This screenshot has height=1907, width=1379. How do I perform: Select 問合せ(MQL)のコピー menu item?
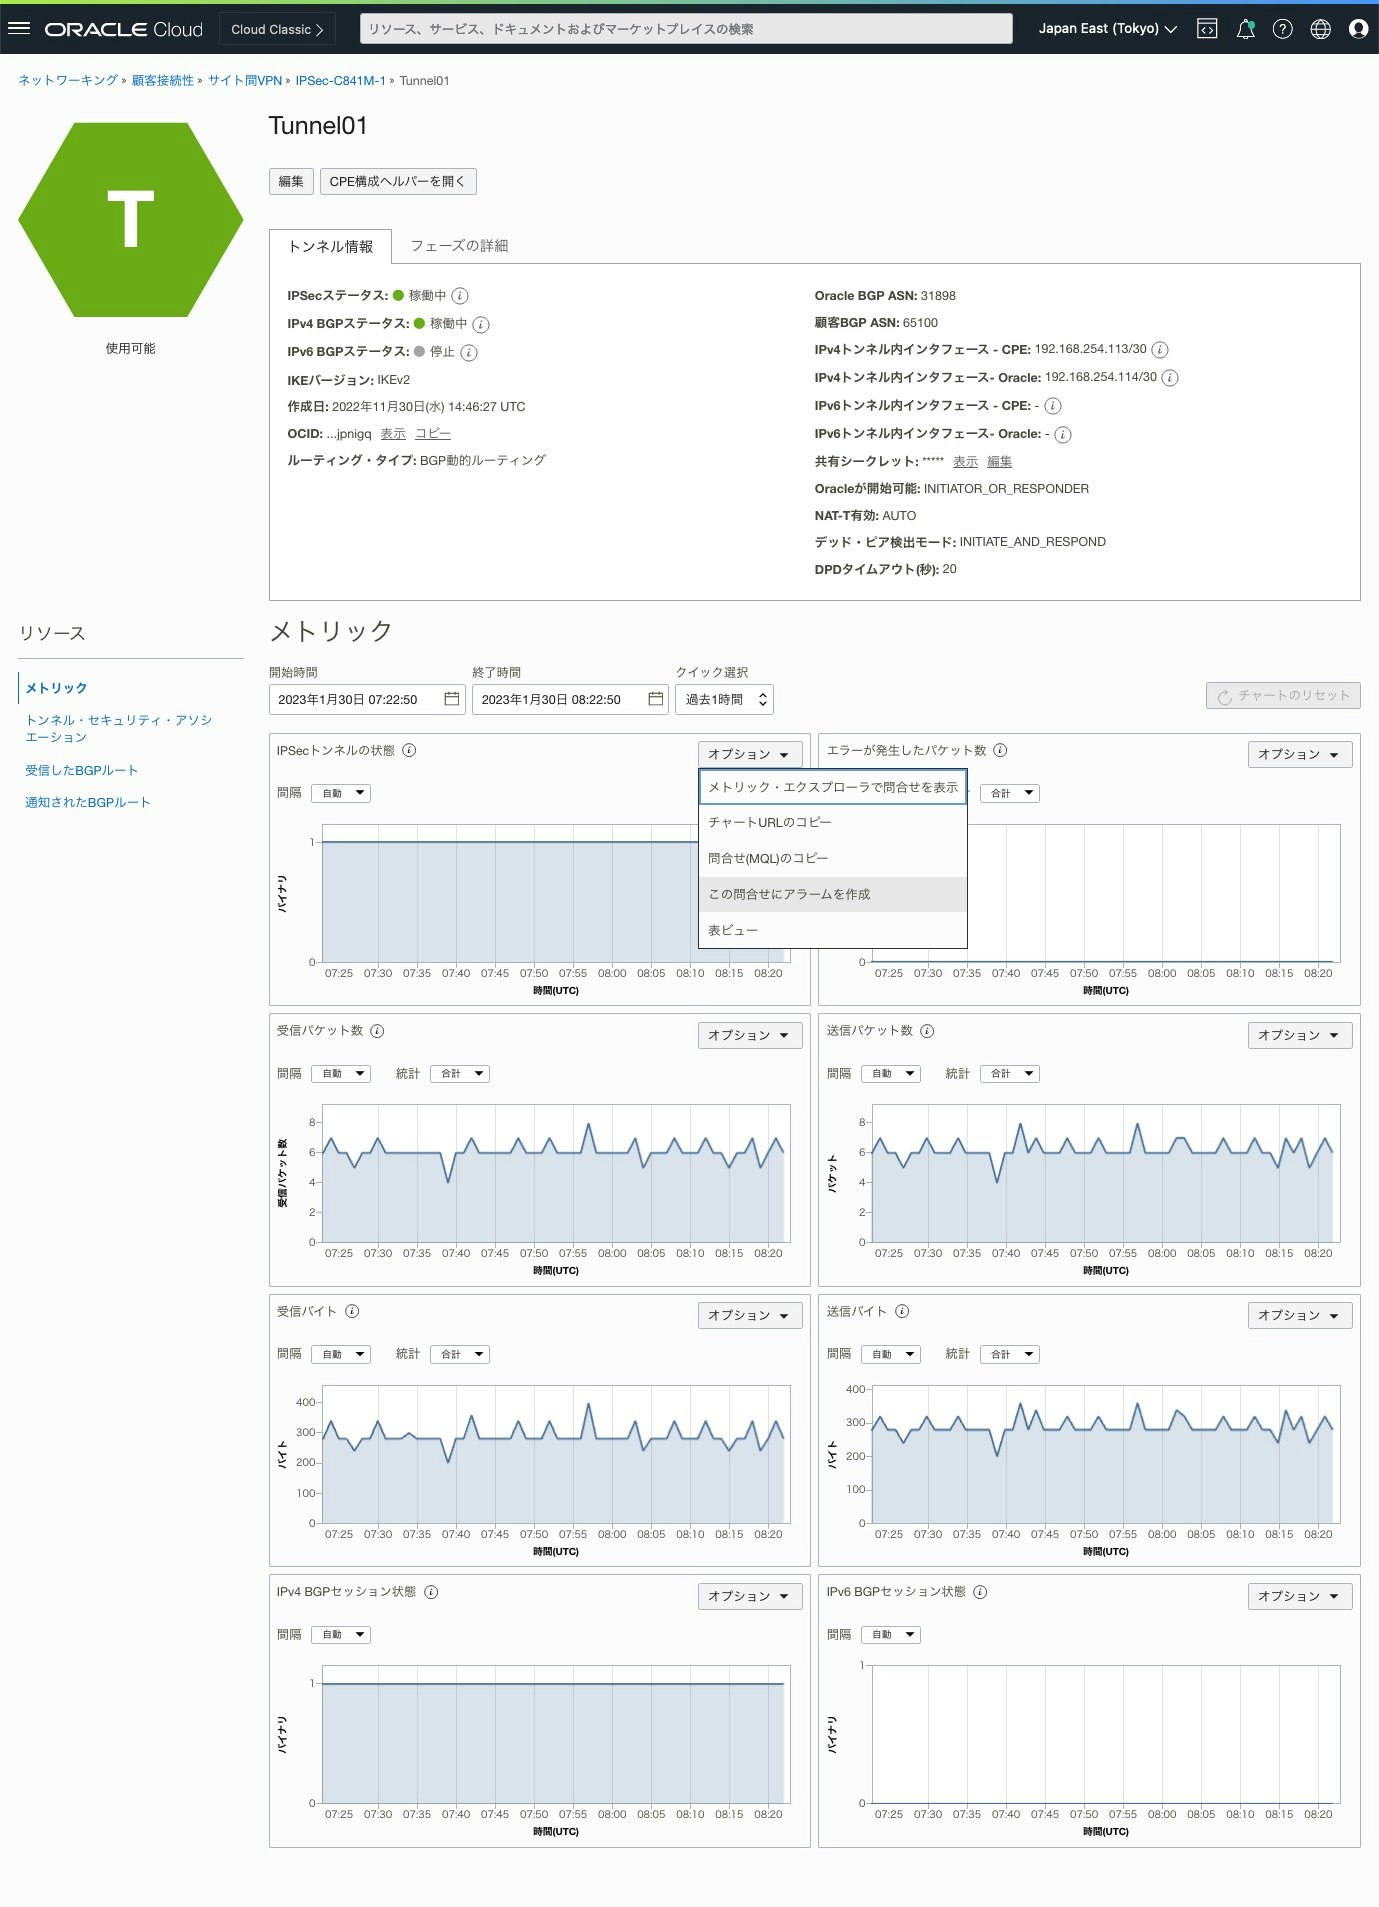point(833,858)
